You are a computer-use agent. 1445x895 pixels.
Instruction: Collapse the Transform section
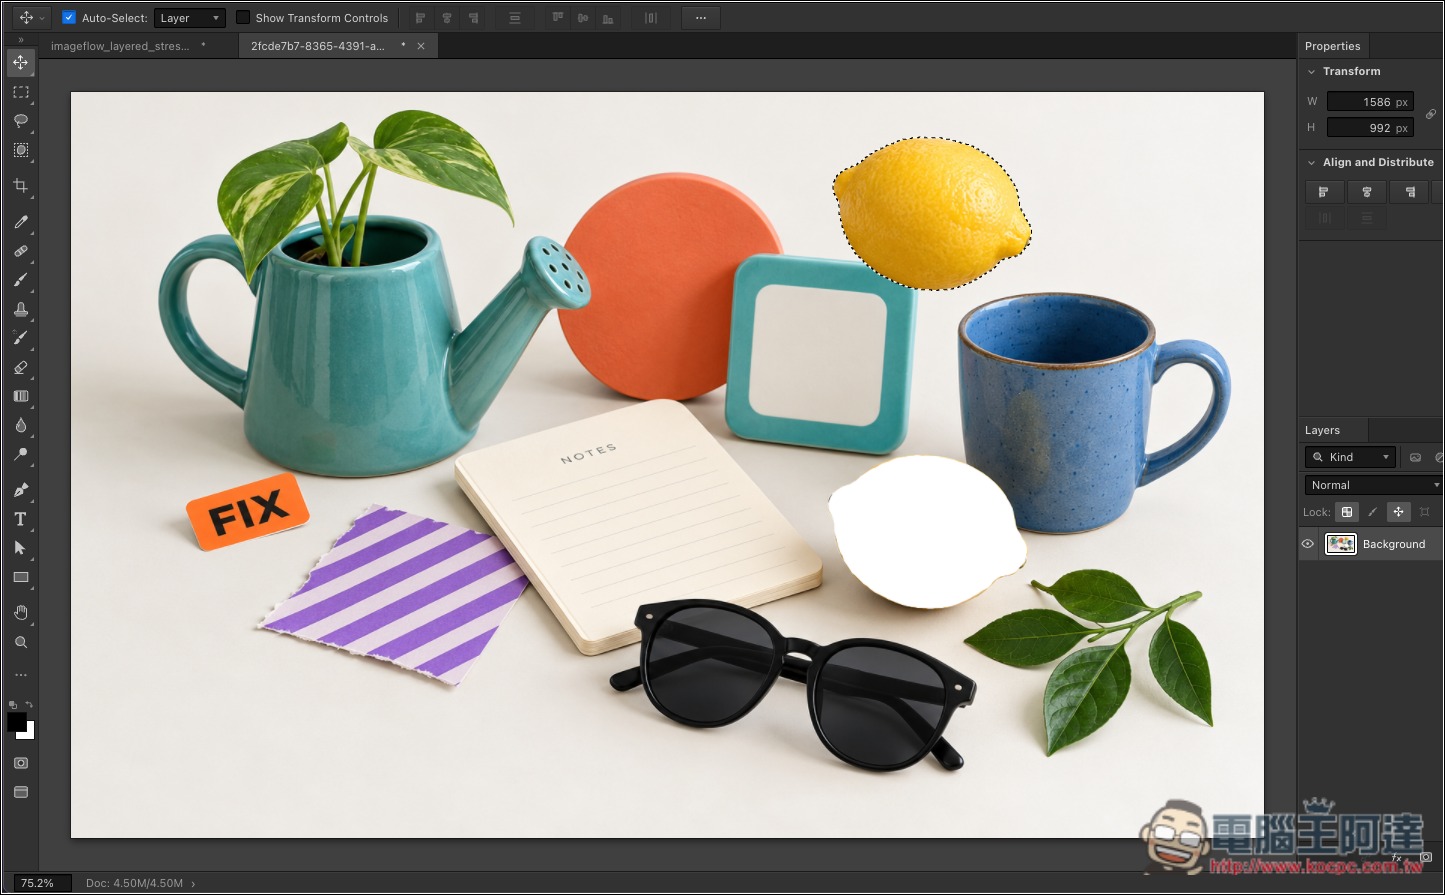point(1311,72)
